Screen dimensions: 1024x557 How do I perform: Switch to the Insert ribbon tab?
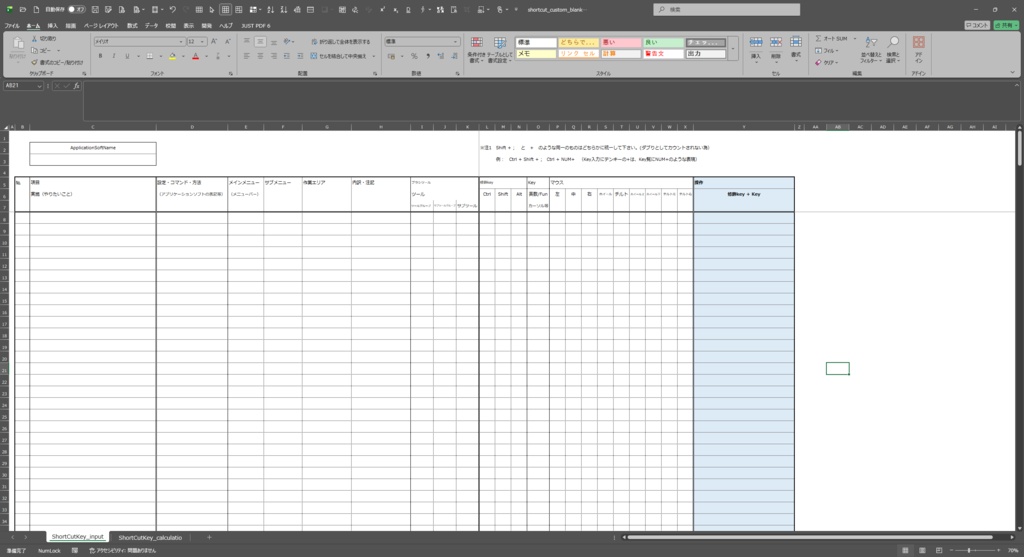coord(52,25)
